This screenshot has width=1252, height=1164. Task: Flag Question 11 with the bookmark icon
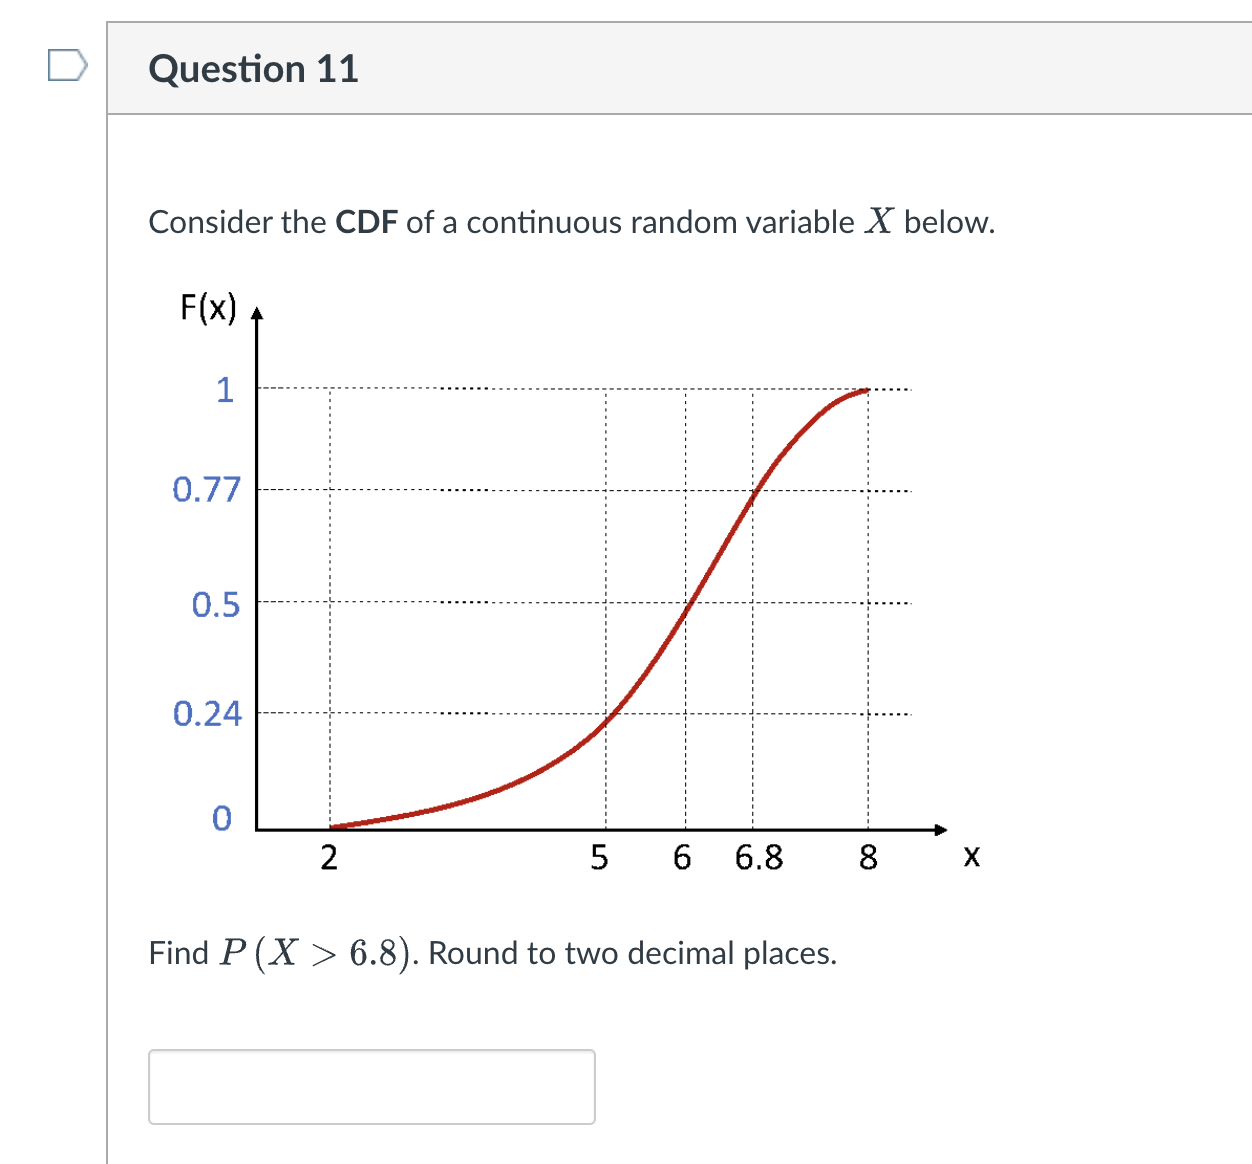(67, 66)
